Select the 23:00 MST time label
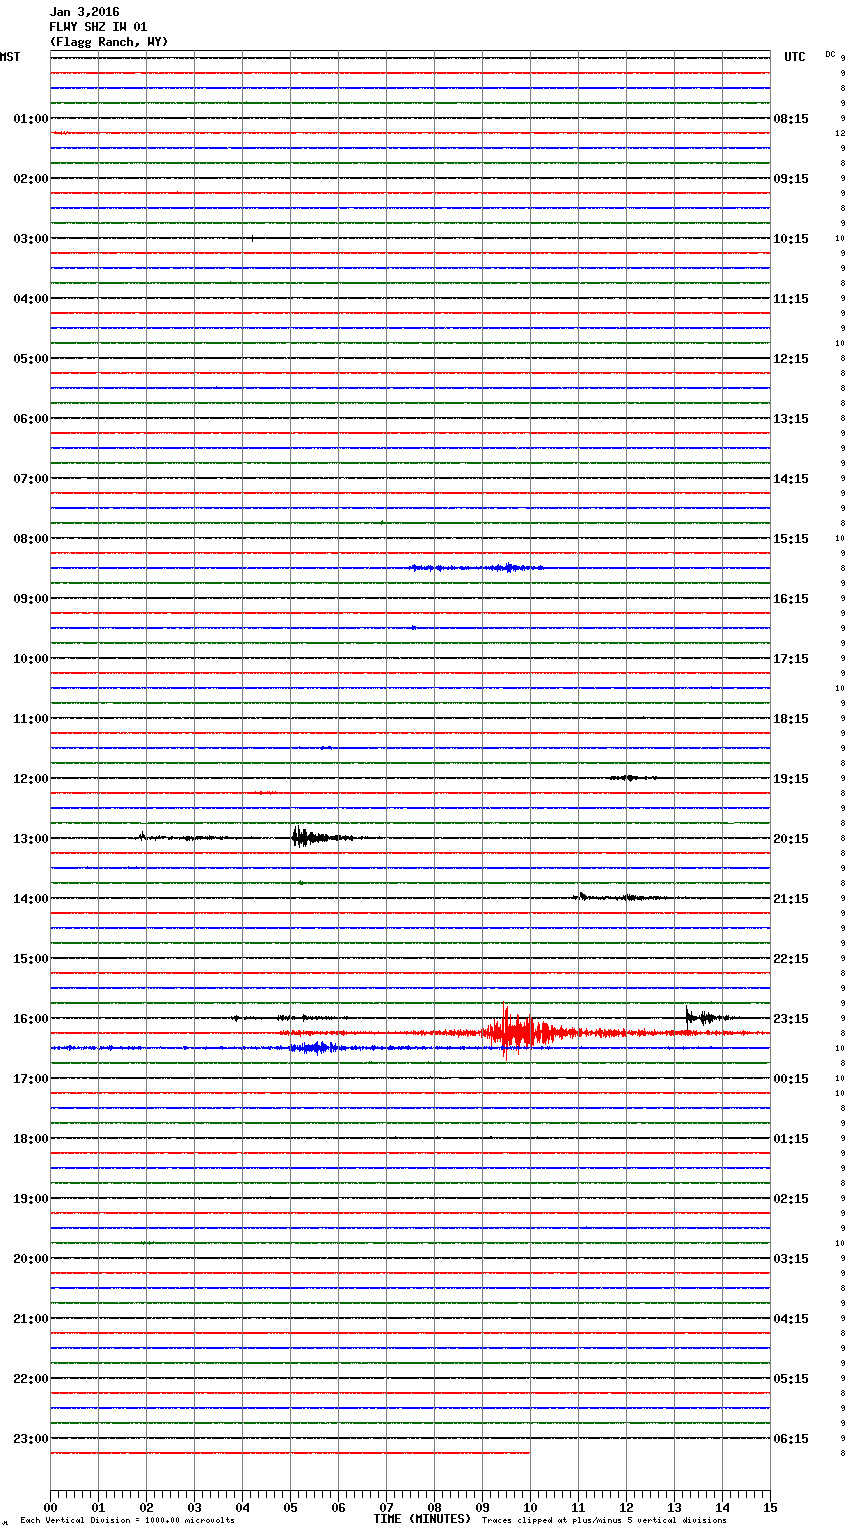Screen dimensions: 850x1534 (x=31, y=1439)
